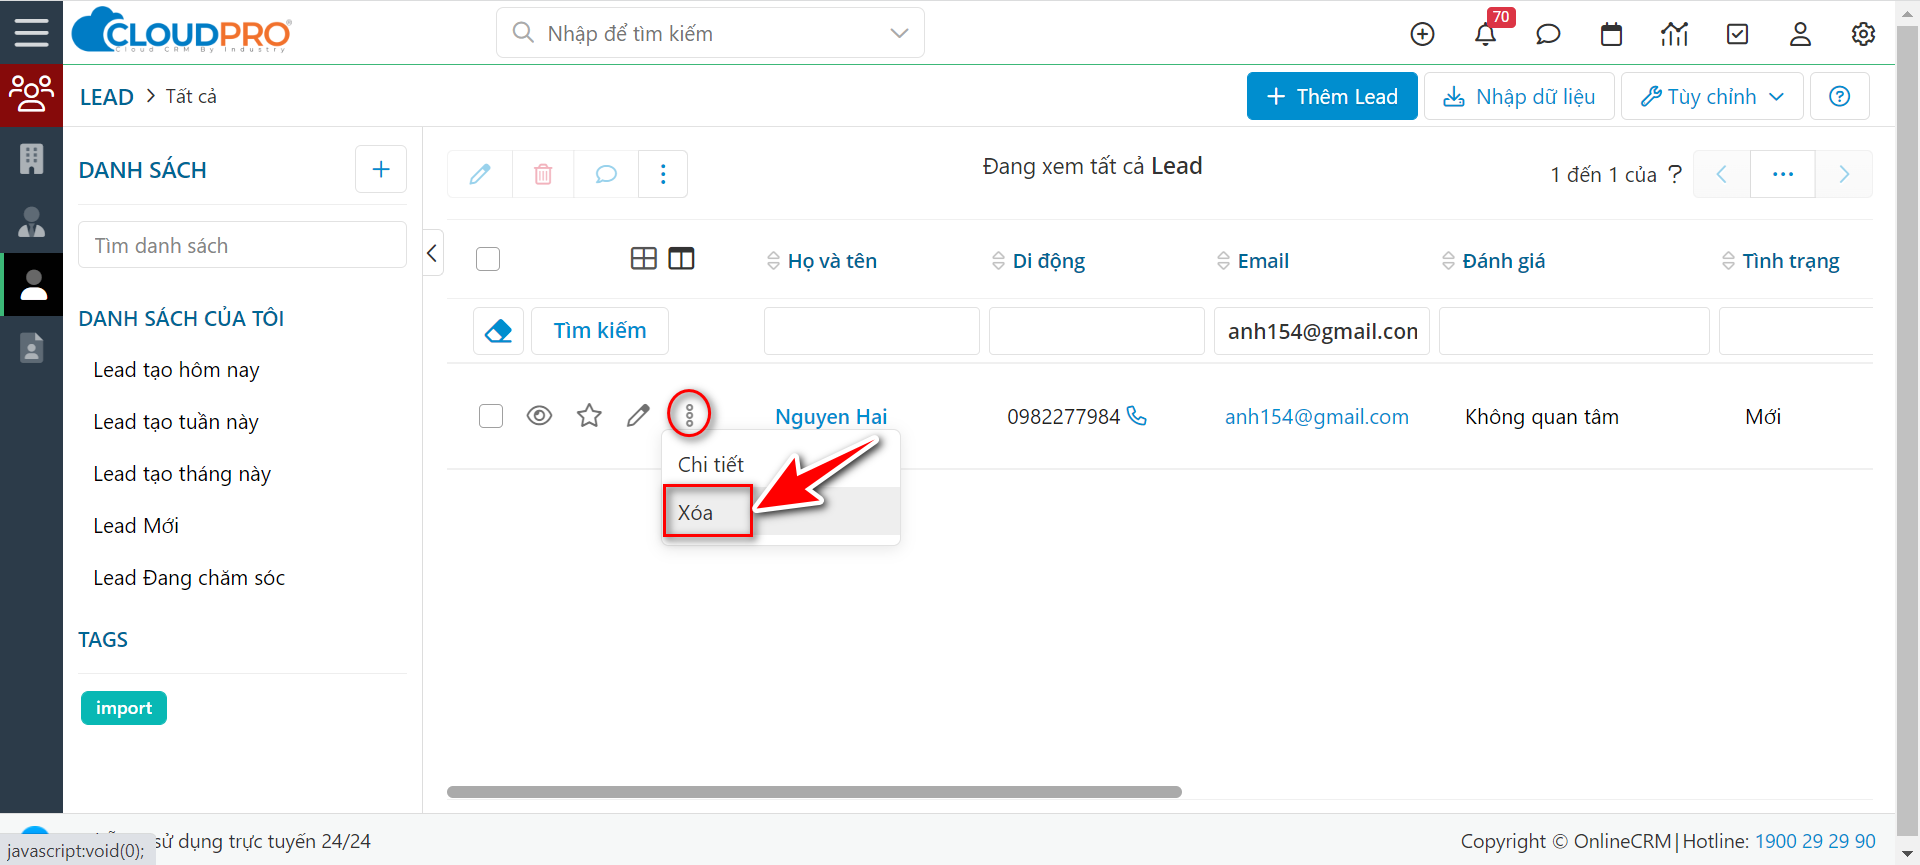Choose Xóa from the row menu
This screenshot has height=865, width=1920.
pos(781,512)
